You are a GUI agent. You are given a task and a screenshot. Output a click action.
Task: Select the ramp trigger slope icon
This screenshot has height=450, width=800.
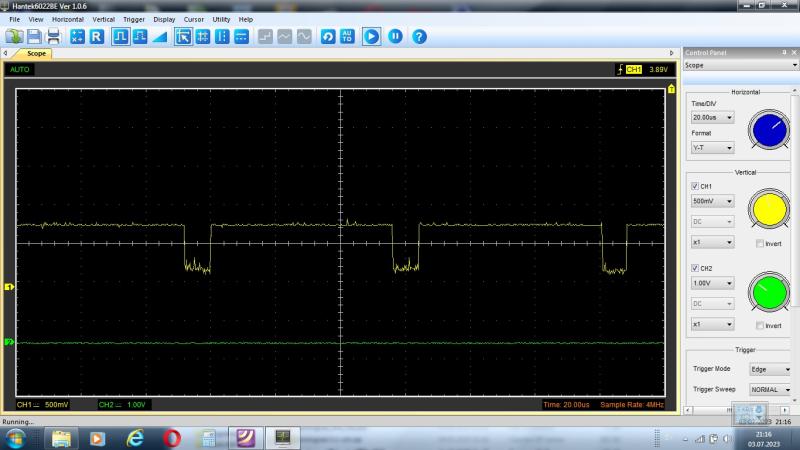click(x=160, y=36)
